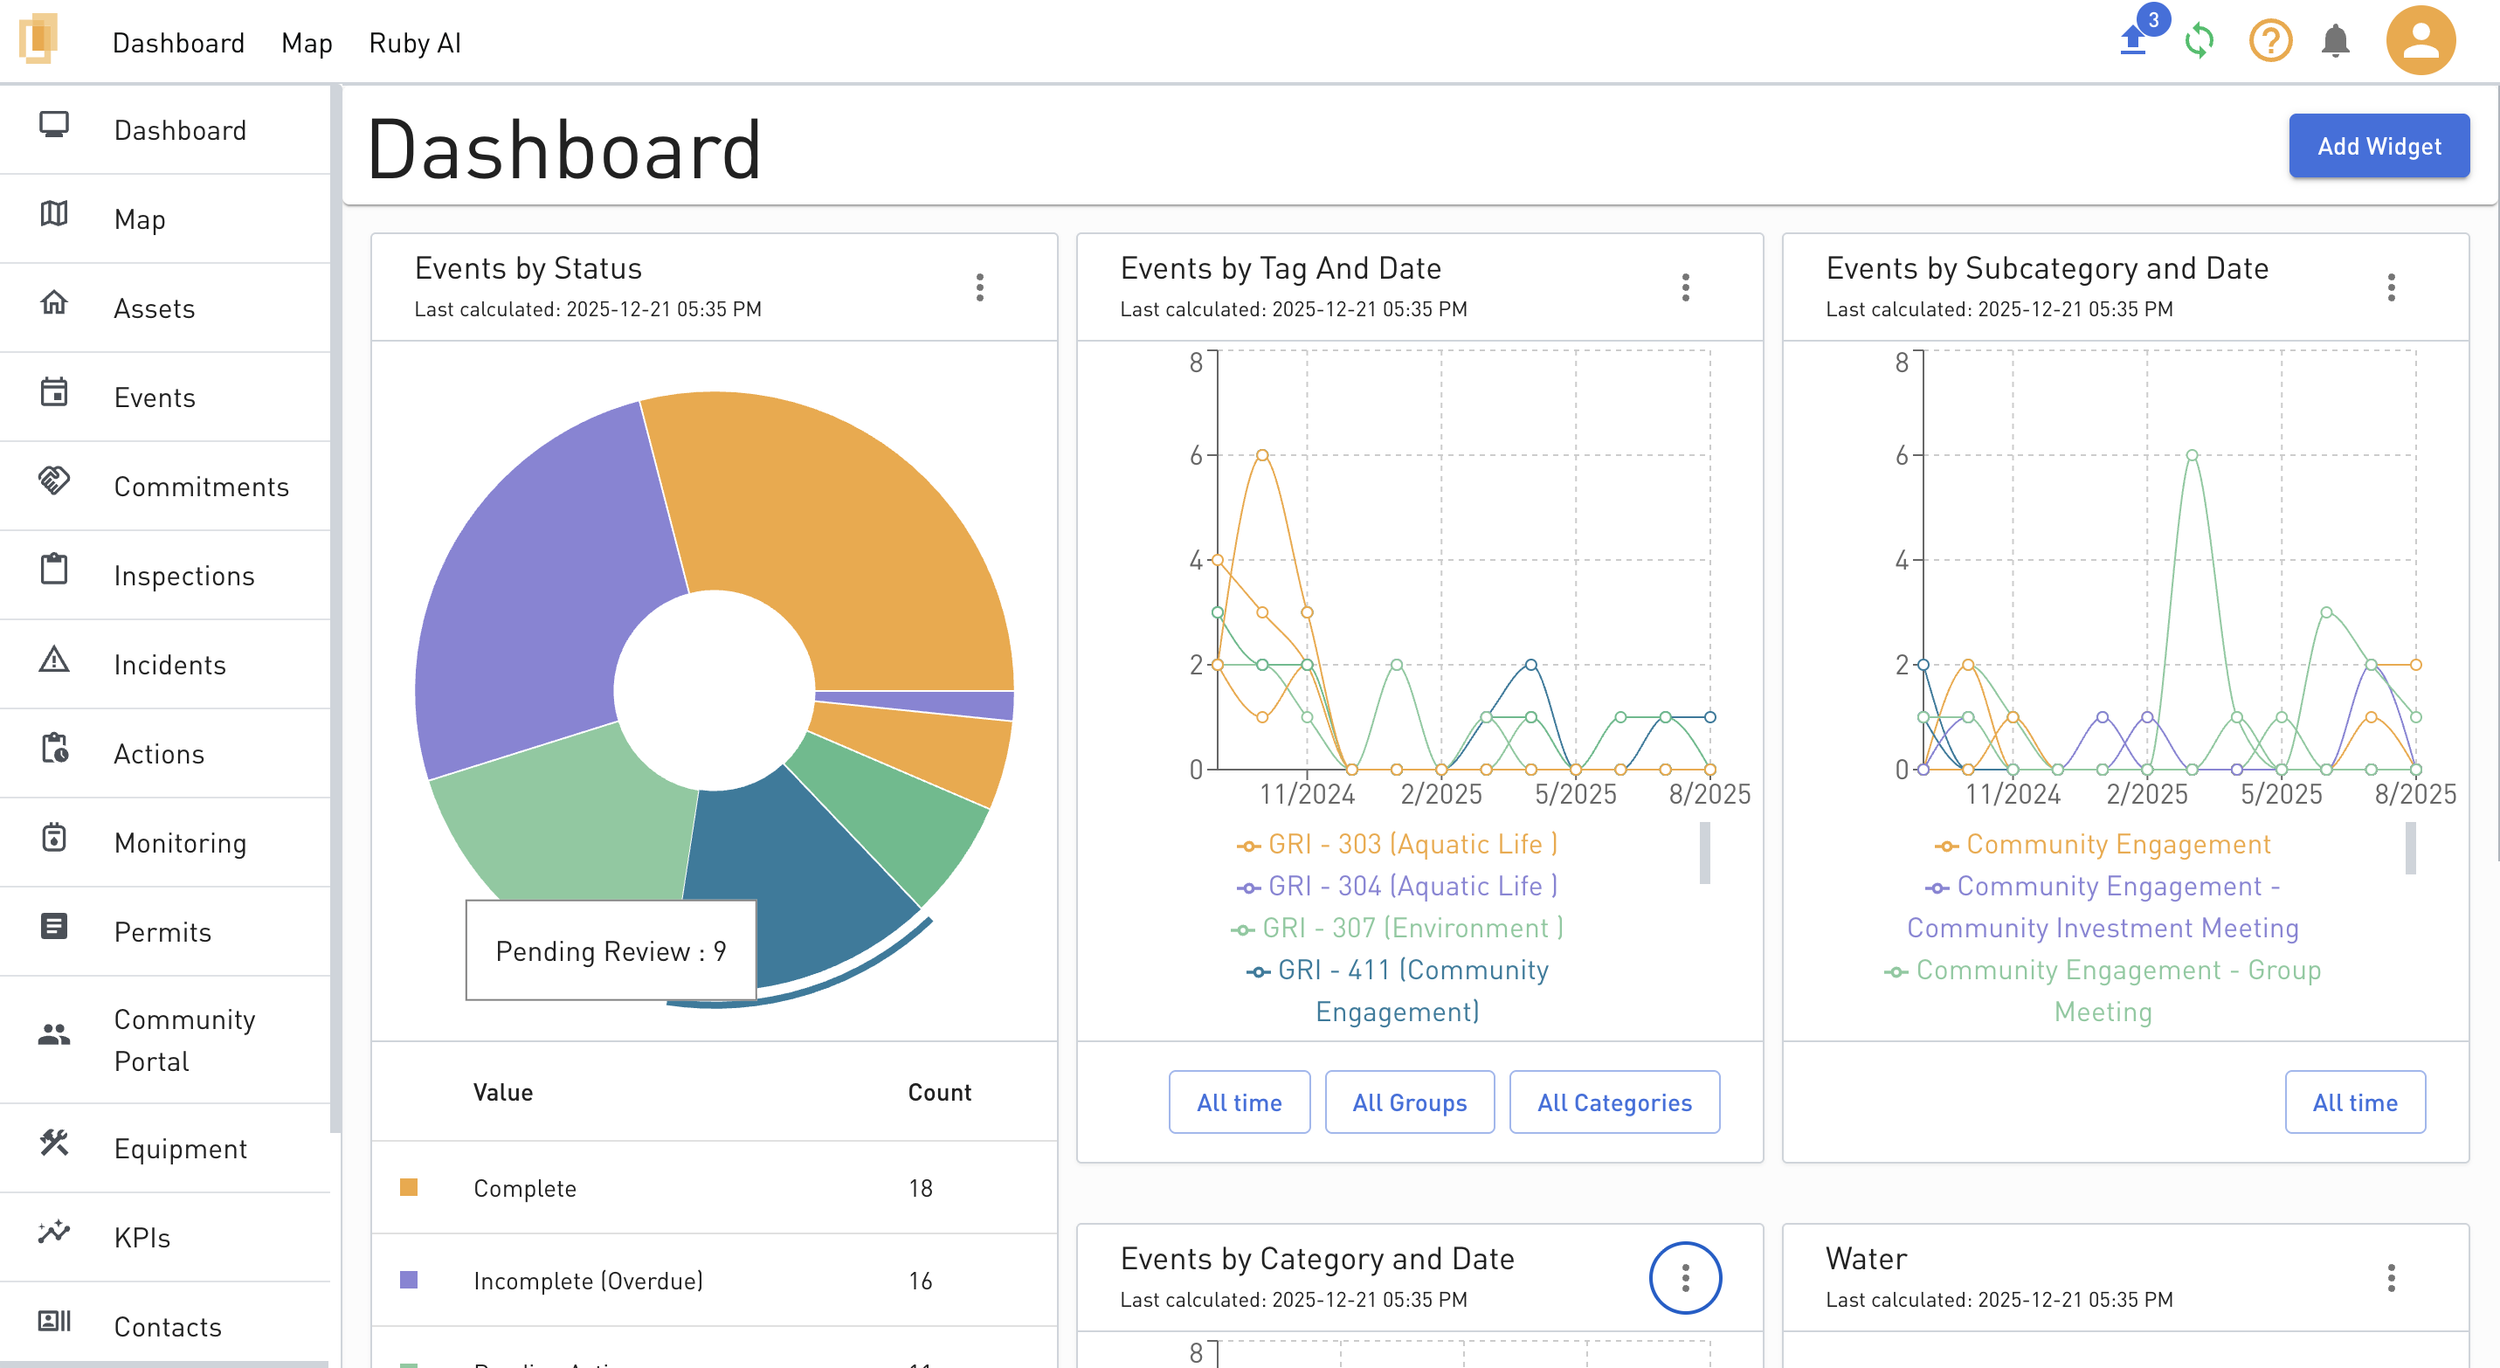Click the orange Complete color swatch
The height and width of the screenshot is (1368, 2500).
point(409,1187)
